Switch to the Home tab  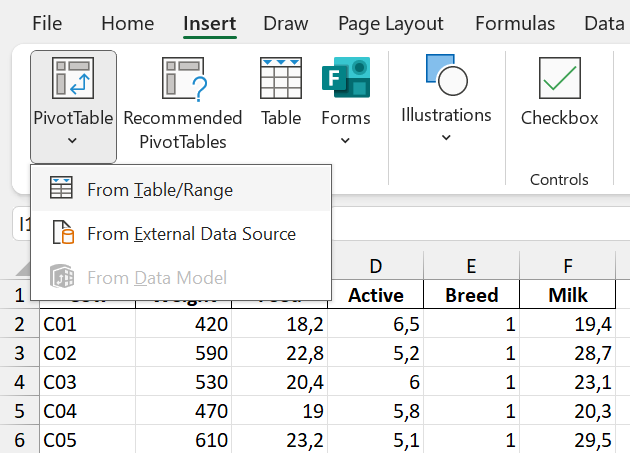[x=128, y=23]
